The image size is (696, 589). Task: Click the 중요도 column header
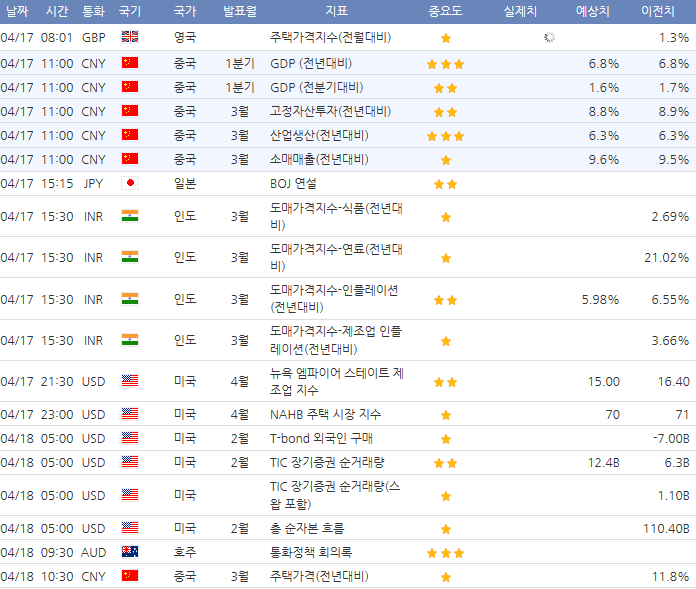[445, 11]
